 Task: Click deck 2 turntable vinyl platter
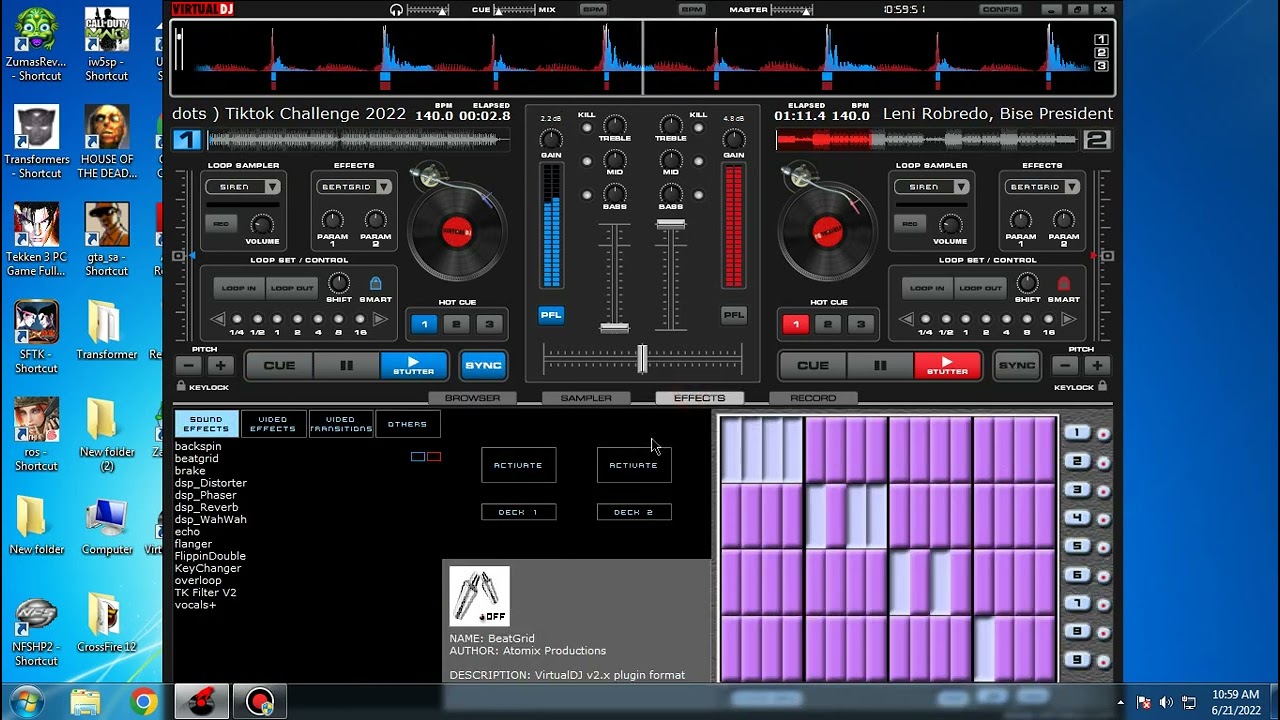point(828,232)
